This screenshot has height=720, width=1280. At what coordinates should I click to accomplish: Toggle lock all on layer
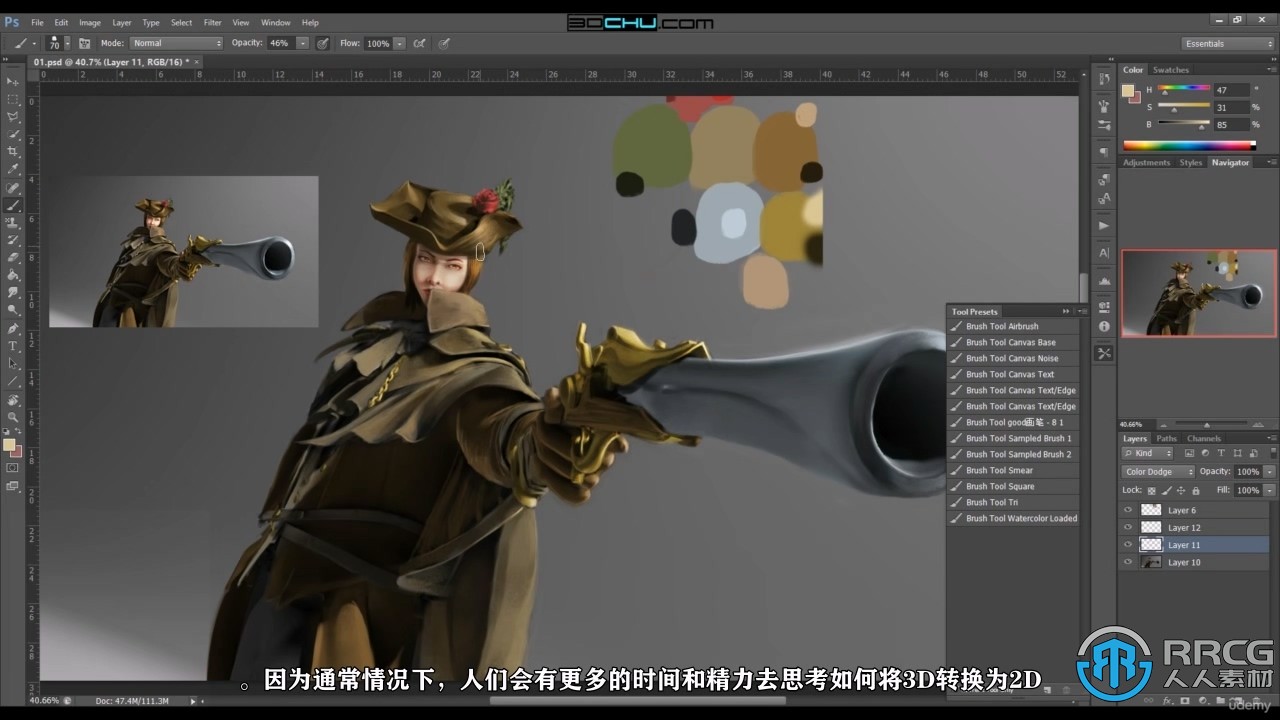[x=1195, y=491]
